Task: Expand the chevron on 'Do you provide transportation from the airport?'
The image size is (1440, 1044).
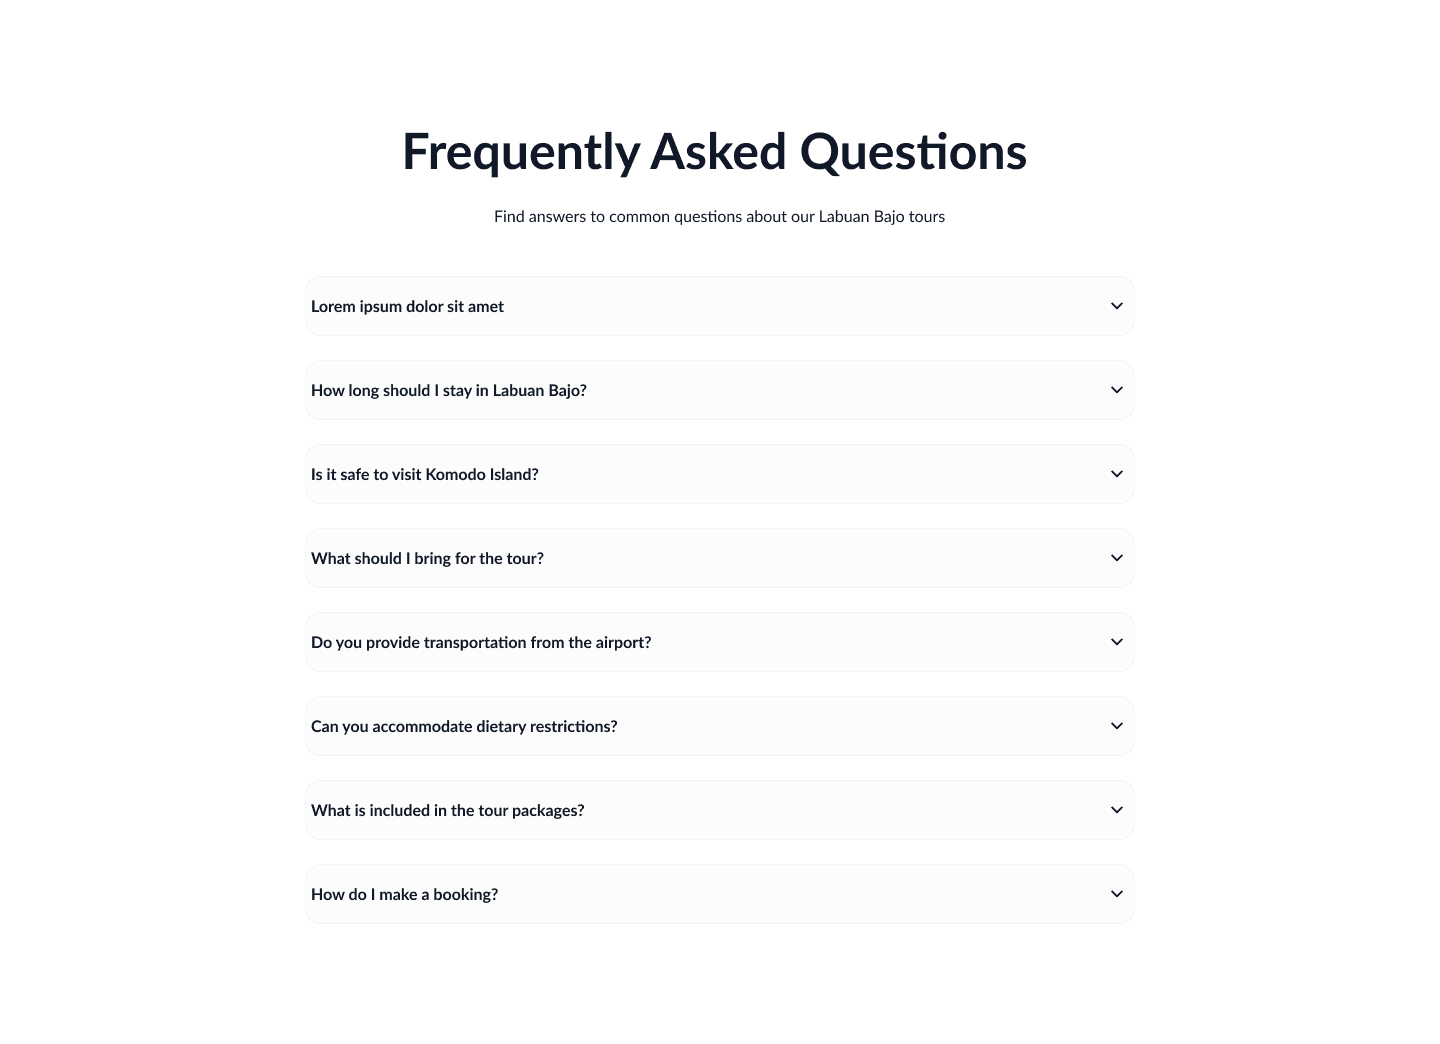Action: coord(1116,642)
